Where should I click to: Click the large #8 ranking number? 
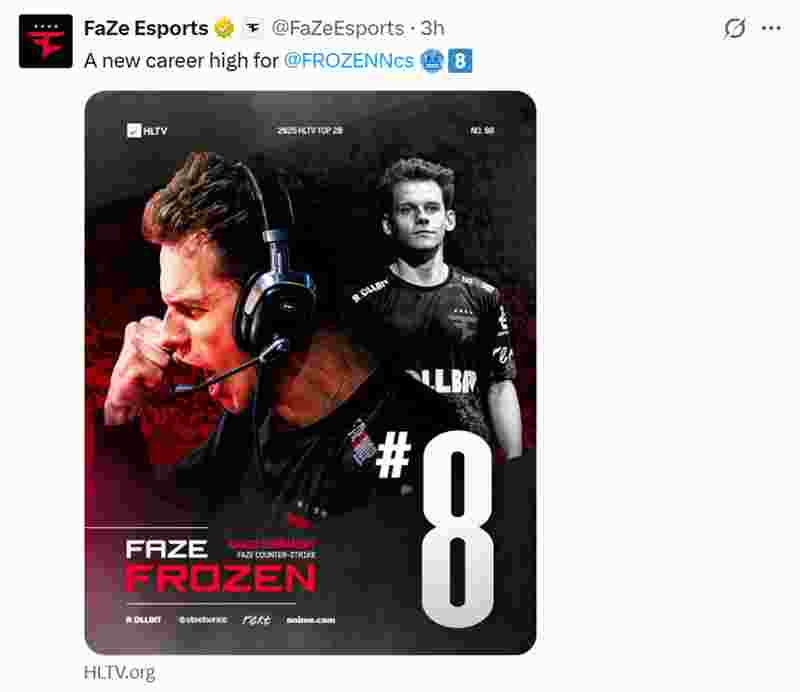pyautogui.click(x=437, y=526)
